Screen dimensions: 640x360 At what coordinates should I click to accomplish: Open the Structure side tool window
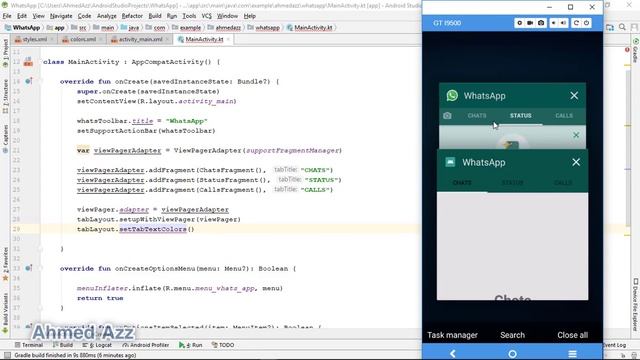tap(5, 97)
